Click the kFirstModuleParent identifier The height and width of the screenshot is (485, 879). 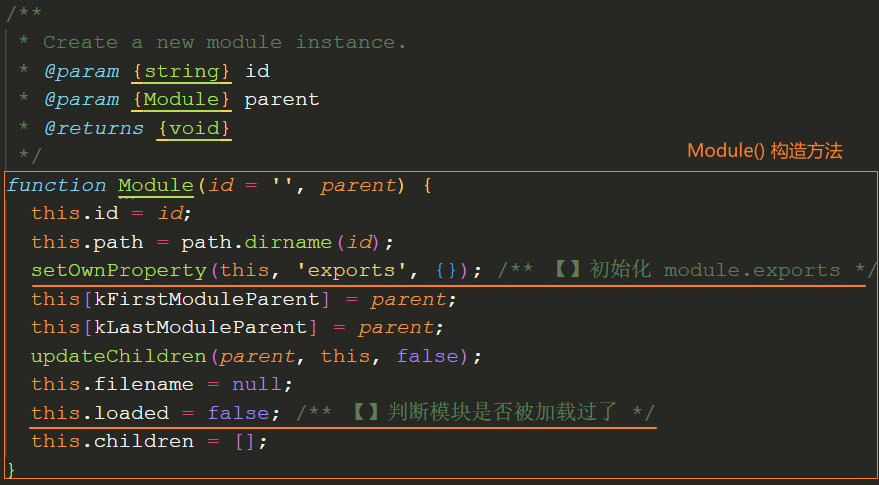click(206, 299)
